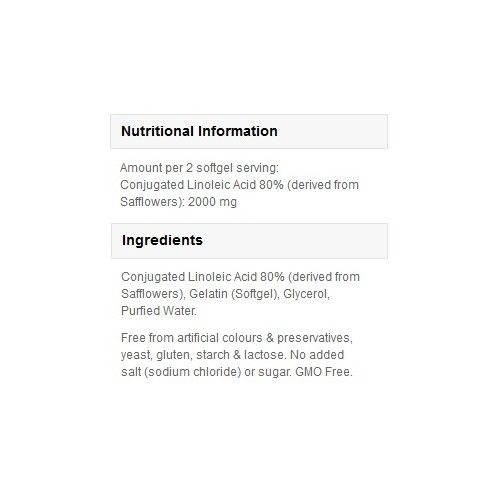Click the word 'preservatives' in the disclaimer

[313, 338]
